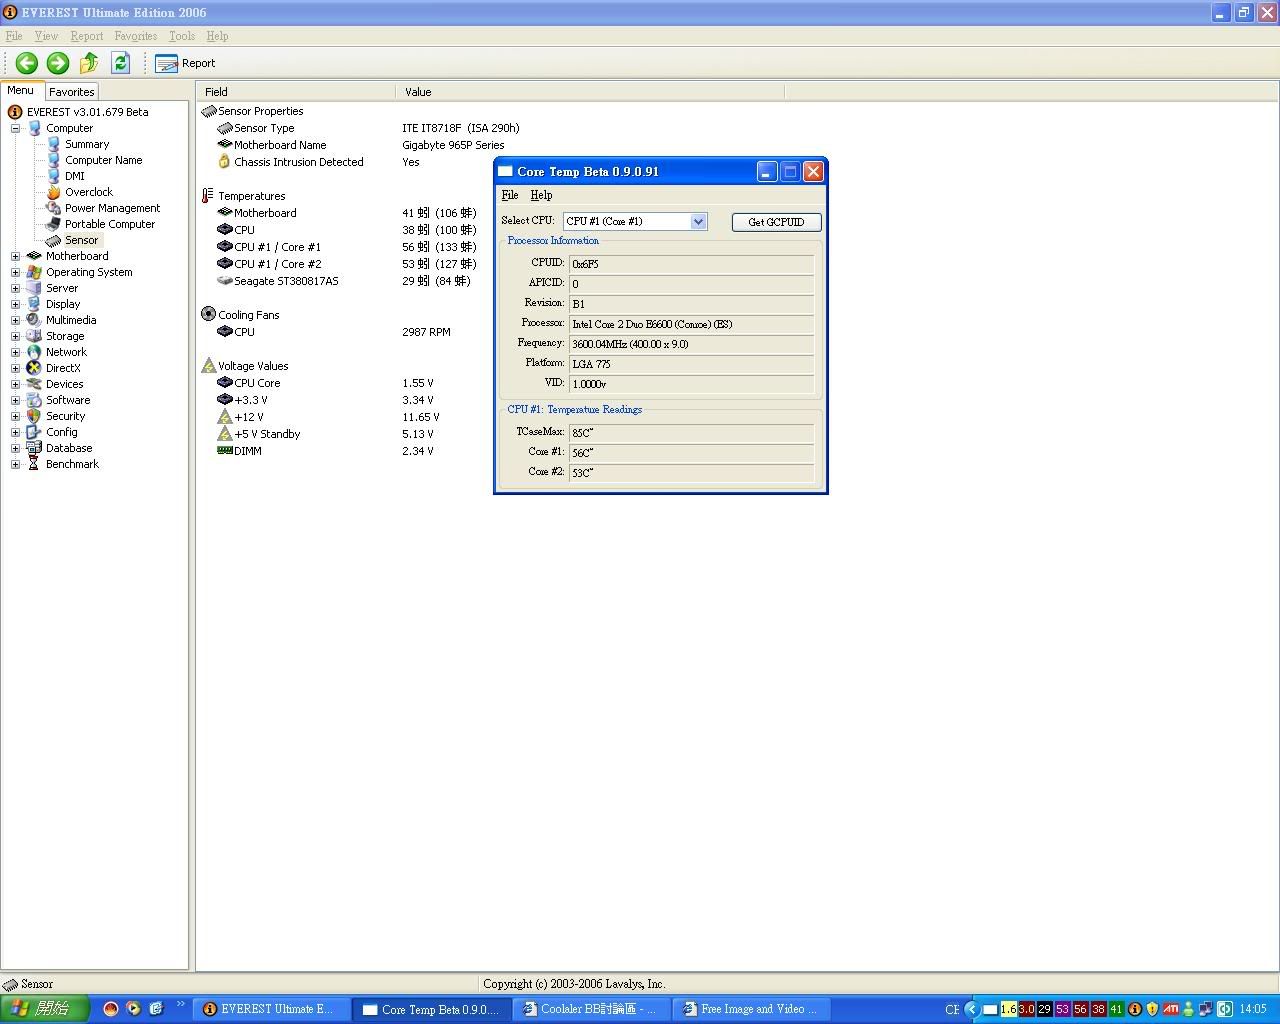Expand the Display tree node

(x=15, y=304)
